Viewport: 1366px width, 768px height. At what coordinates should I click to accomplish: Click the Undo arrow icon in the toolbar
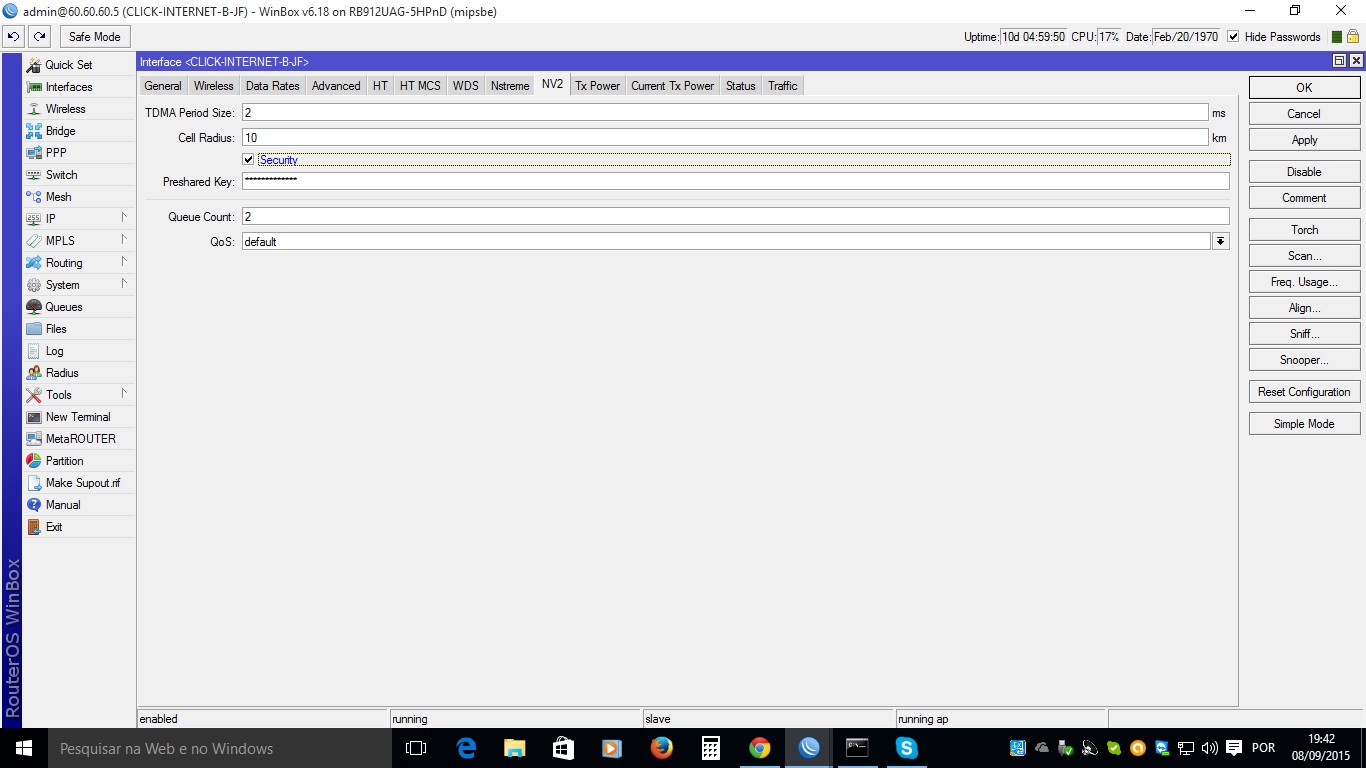tap(13, 37)
